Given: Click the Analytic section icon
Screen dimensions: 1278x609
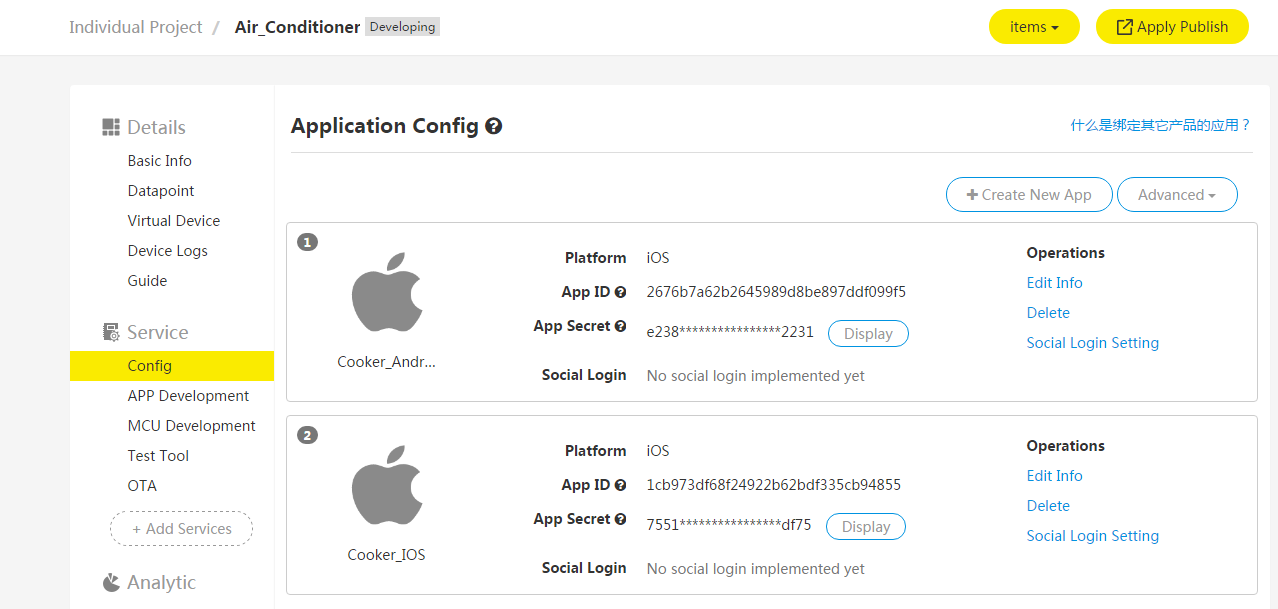Looking at the screenshot, I should click(110, 581).
